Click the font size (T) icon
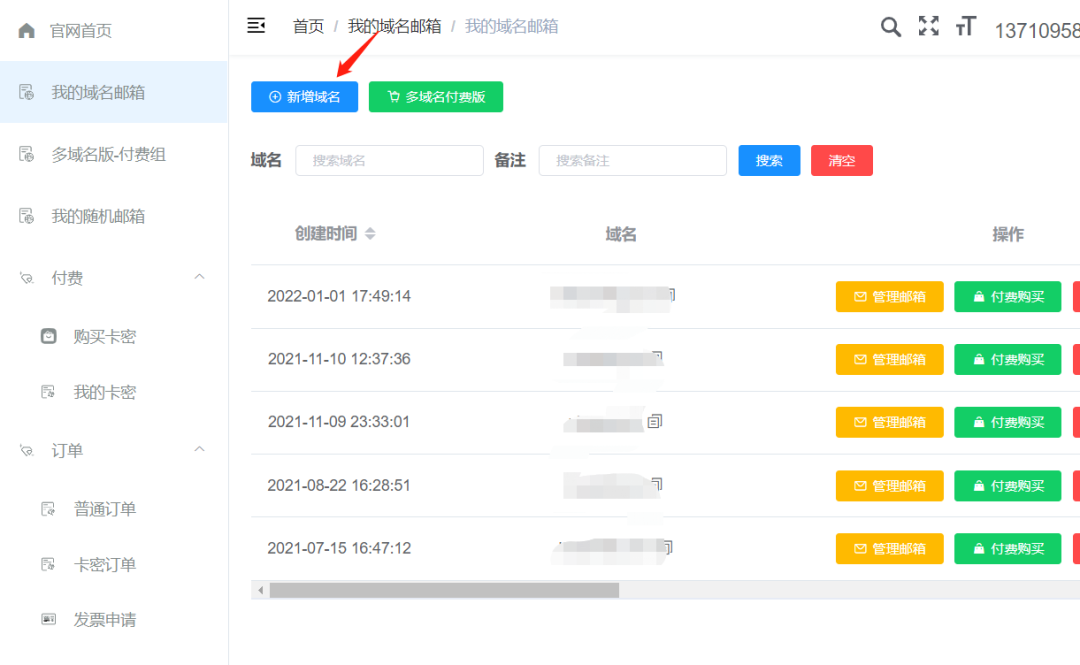The height and width of the screenshot is (665, 1080). pos(965,27)
